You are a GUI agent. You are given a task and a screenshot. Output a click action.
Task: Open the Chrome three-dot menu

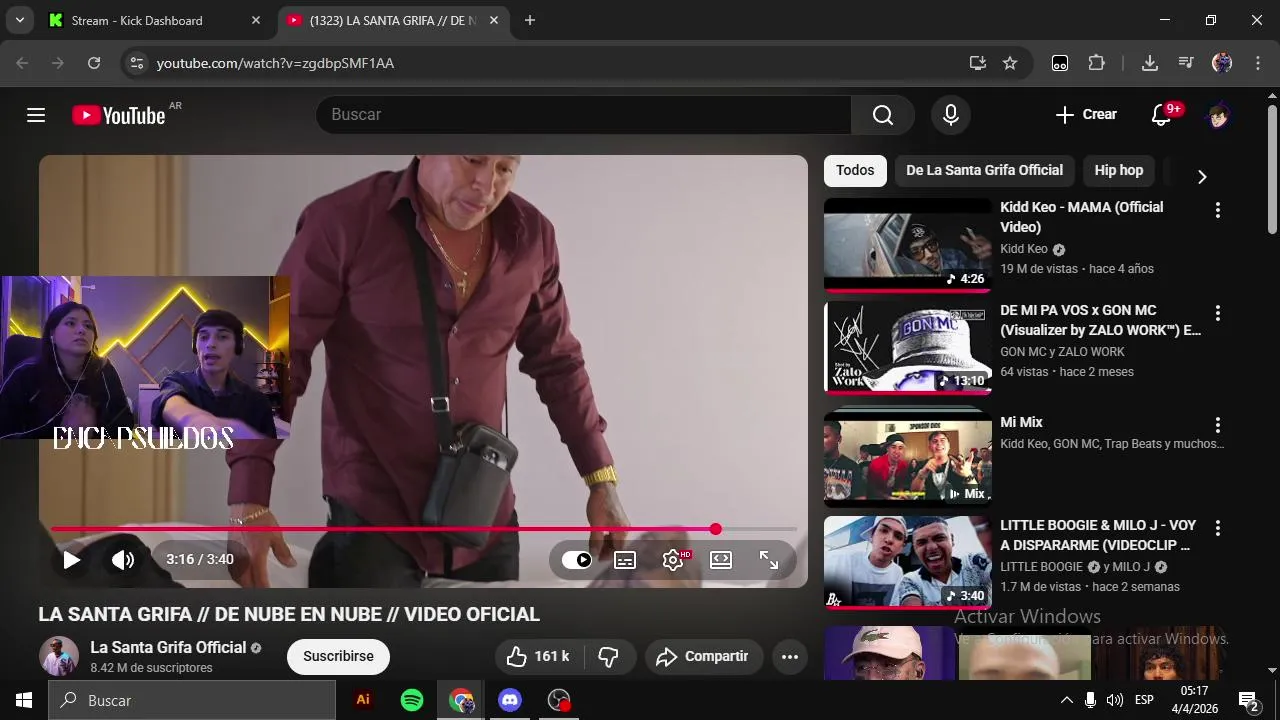pos(1257,63)
